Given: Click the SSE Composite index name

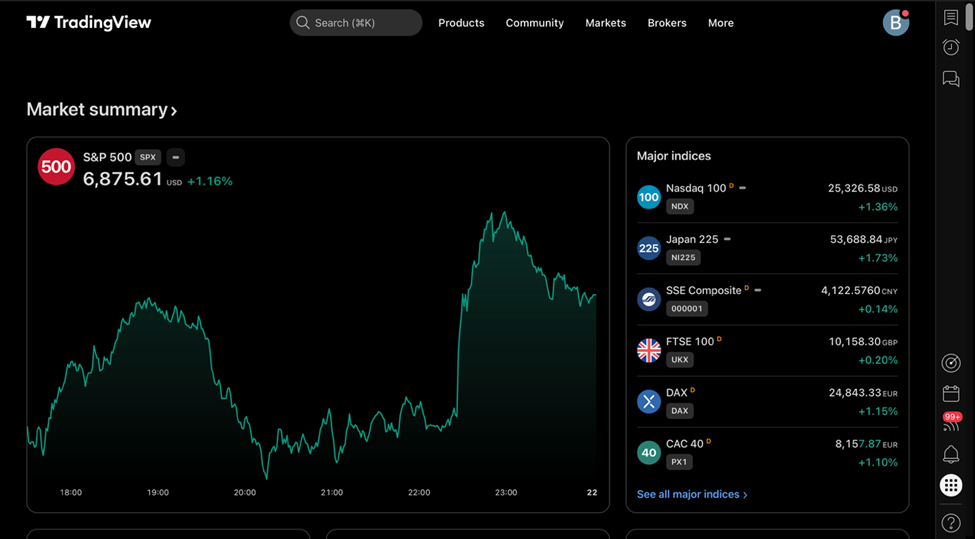Looking at the screenshot, I should click(x=703, y=290).
